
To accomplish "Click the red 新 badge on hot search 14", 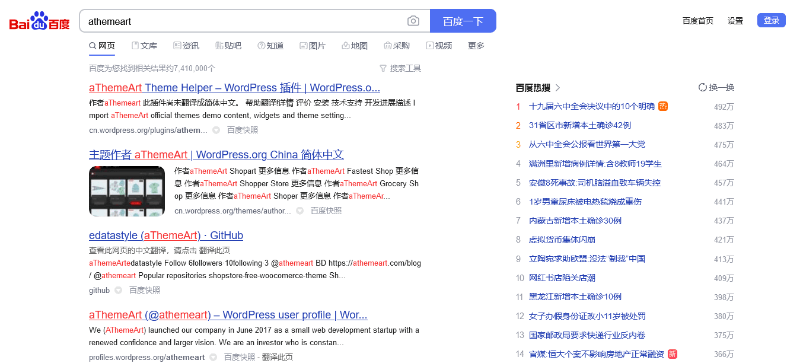I will pos(672,354).
